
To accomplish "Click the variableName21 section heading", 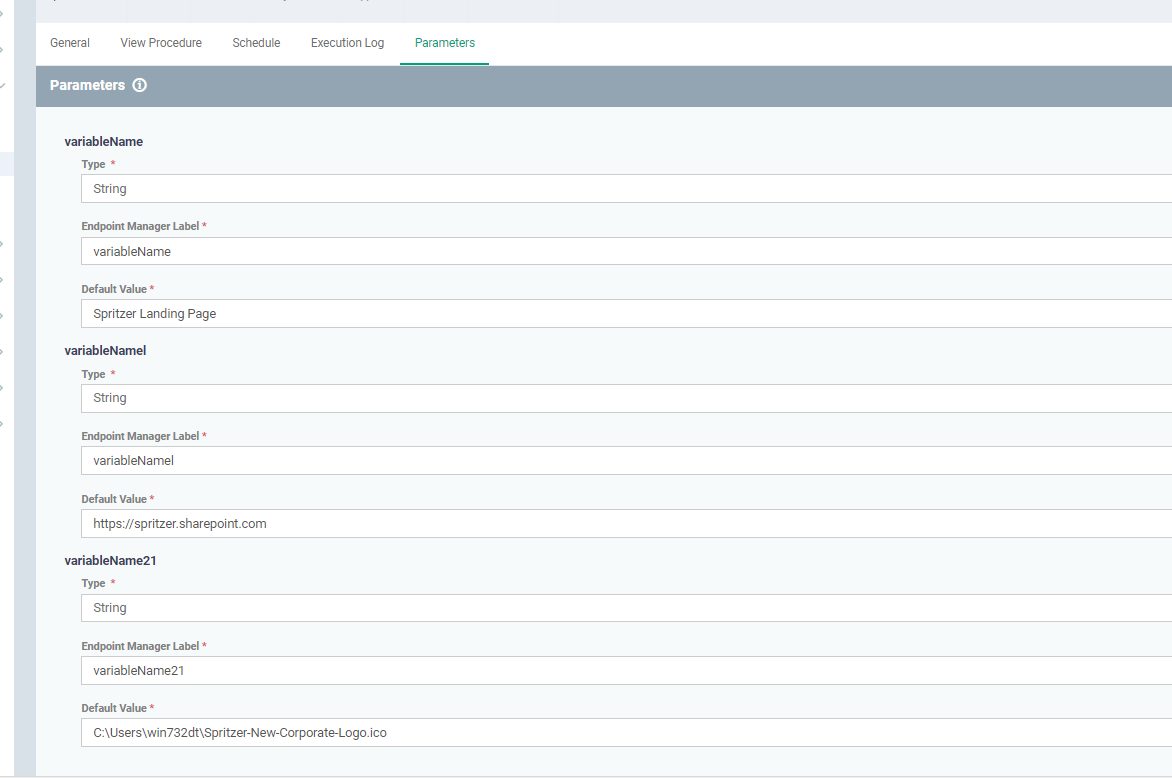I will coord(111,561).
